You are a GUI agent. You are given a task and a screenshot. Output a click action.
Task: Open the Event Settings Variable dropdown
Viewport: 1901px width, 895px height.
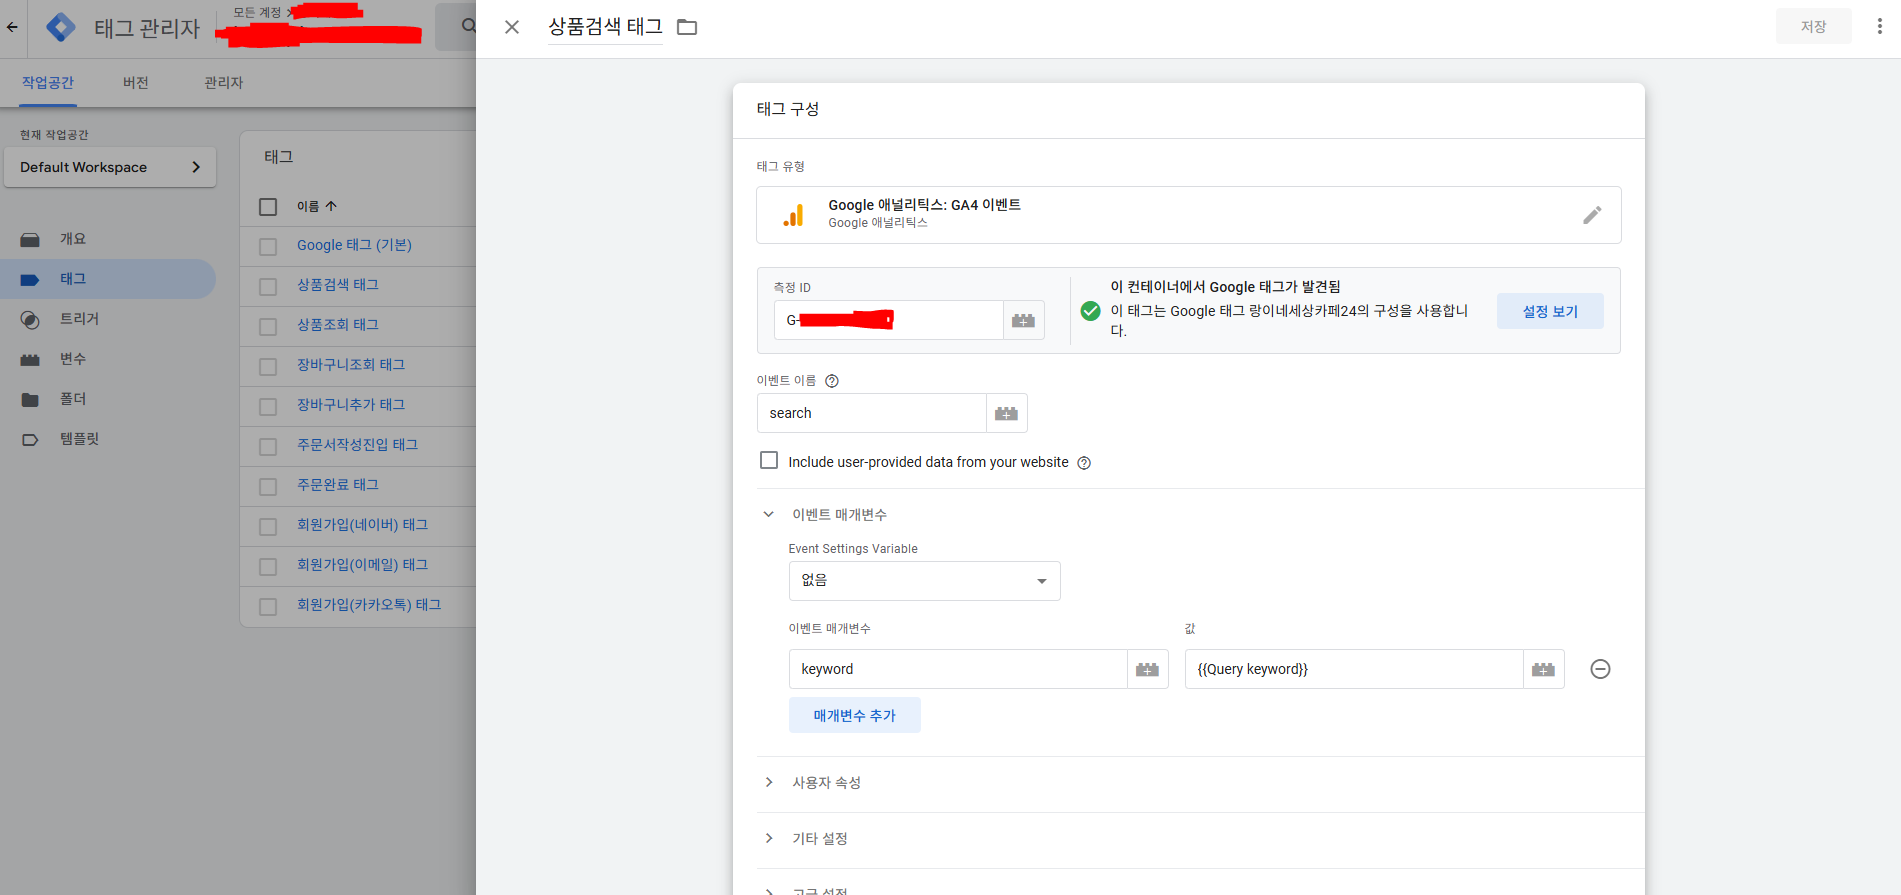coord(924,581)
